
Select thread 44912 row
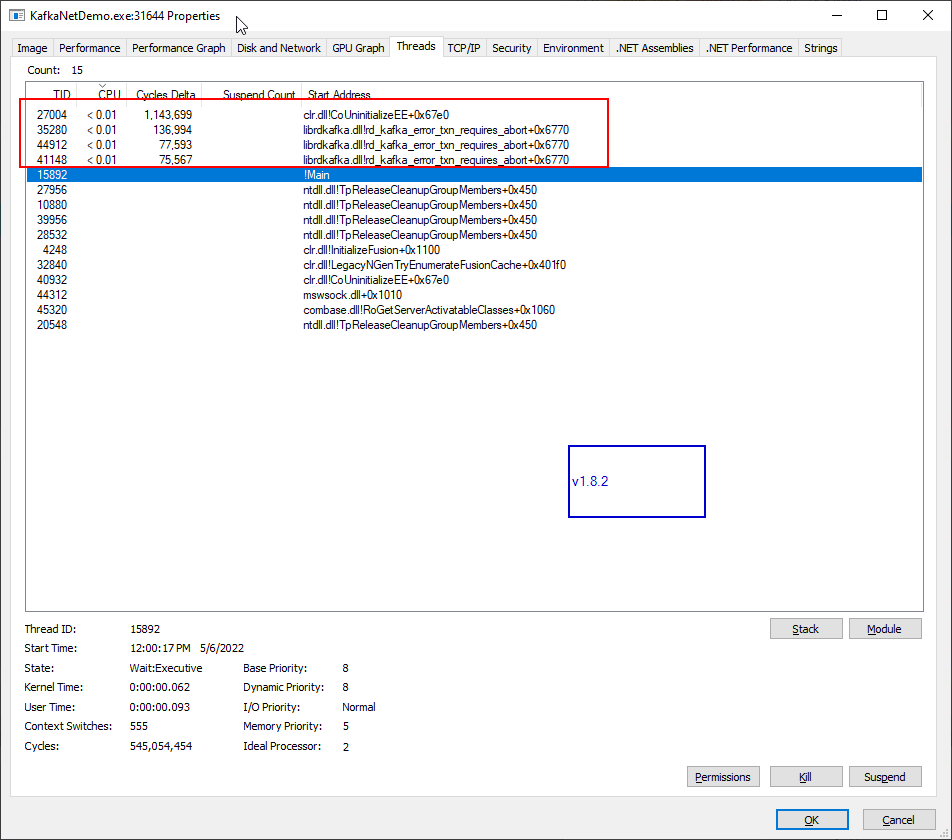[x=474, y=145]
